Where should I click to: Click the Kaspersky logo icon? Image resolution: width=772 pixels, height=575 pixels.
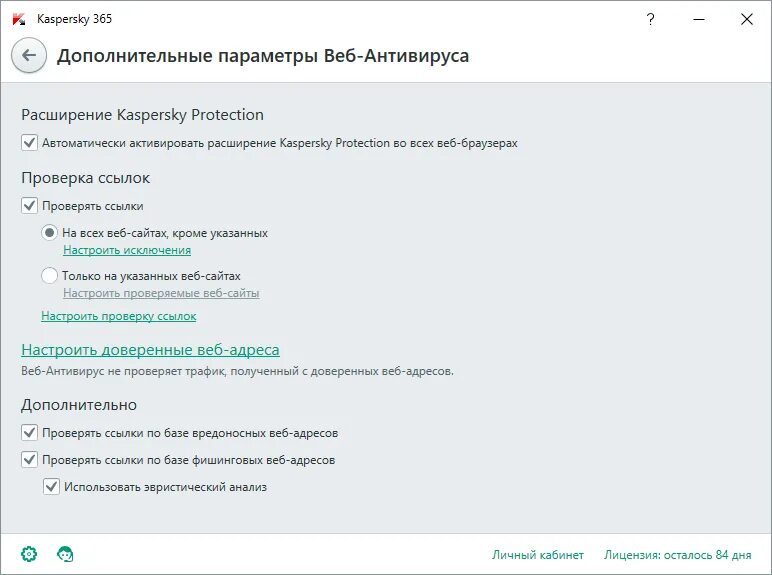tap(19, 19)
